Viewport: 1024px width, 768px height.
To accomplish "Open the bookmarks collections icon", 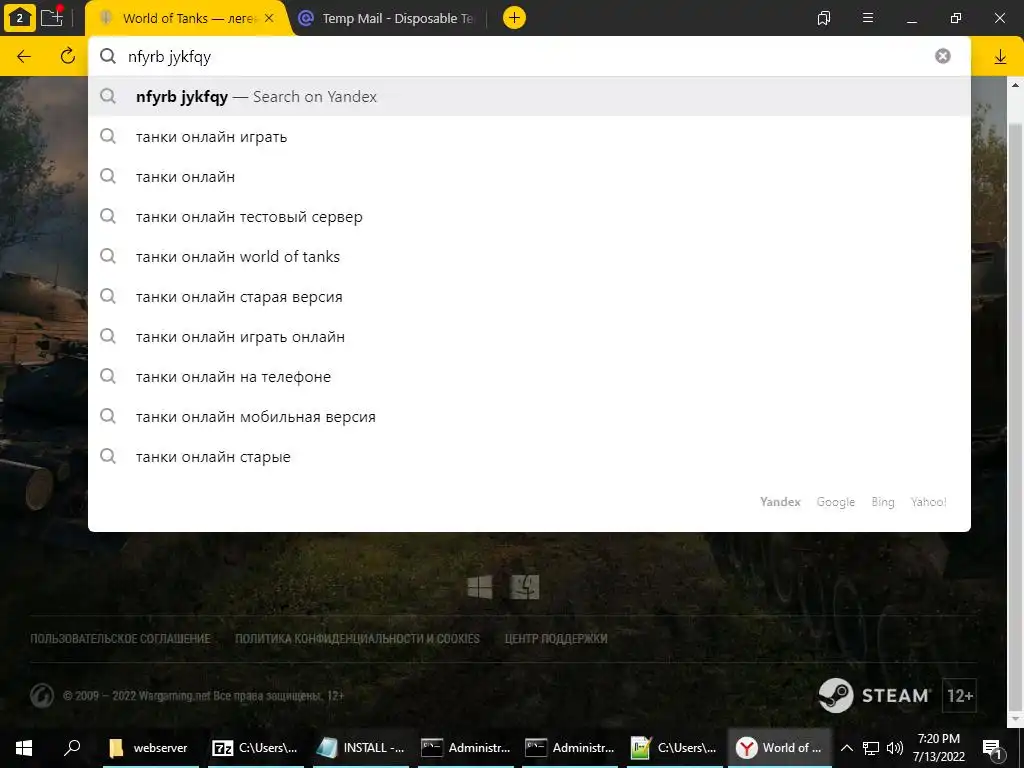I will tap(824, 18).
